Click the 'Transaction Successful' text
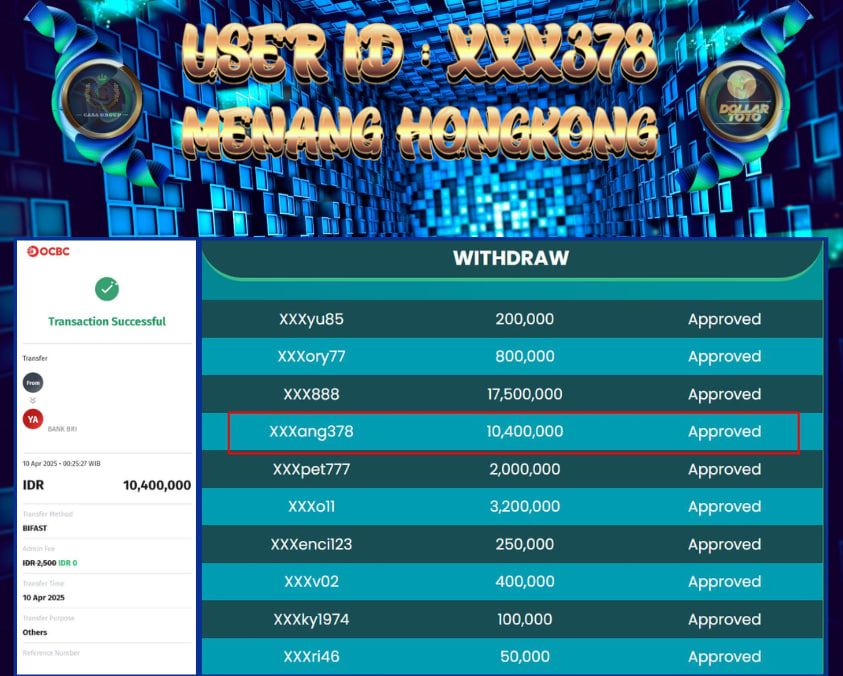The width and height of the screenshot is (843, 676). [107, 322]
